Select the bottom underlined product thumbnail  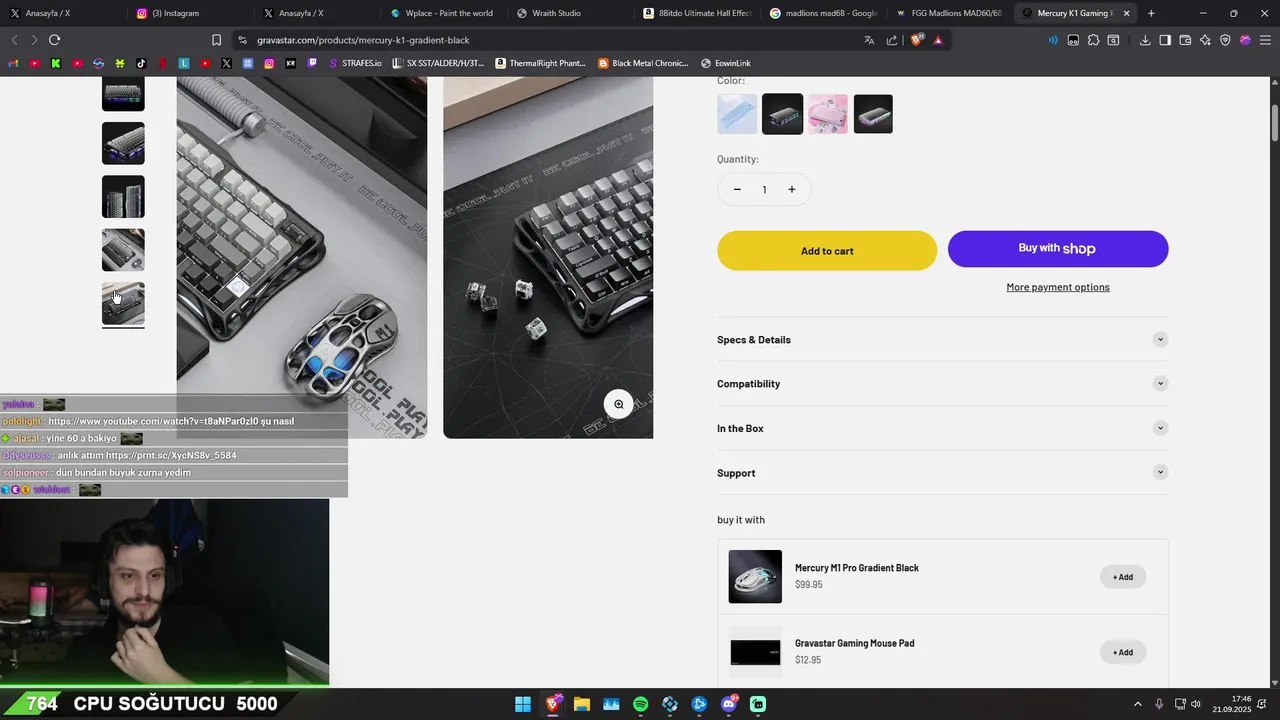[123, 303]
